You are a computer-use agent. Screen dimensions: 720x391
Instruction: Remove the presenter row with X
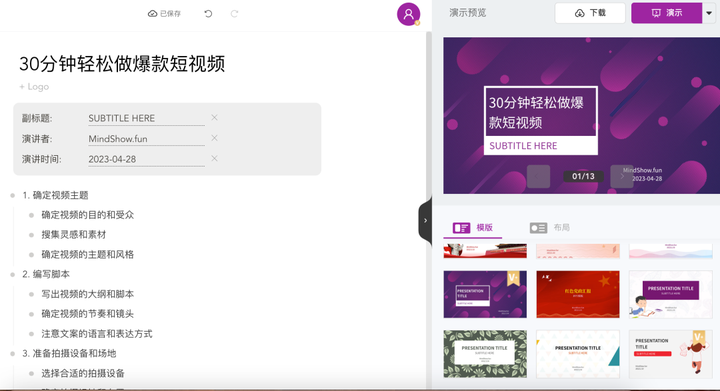pos(214,138)
